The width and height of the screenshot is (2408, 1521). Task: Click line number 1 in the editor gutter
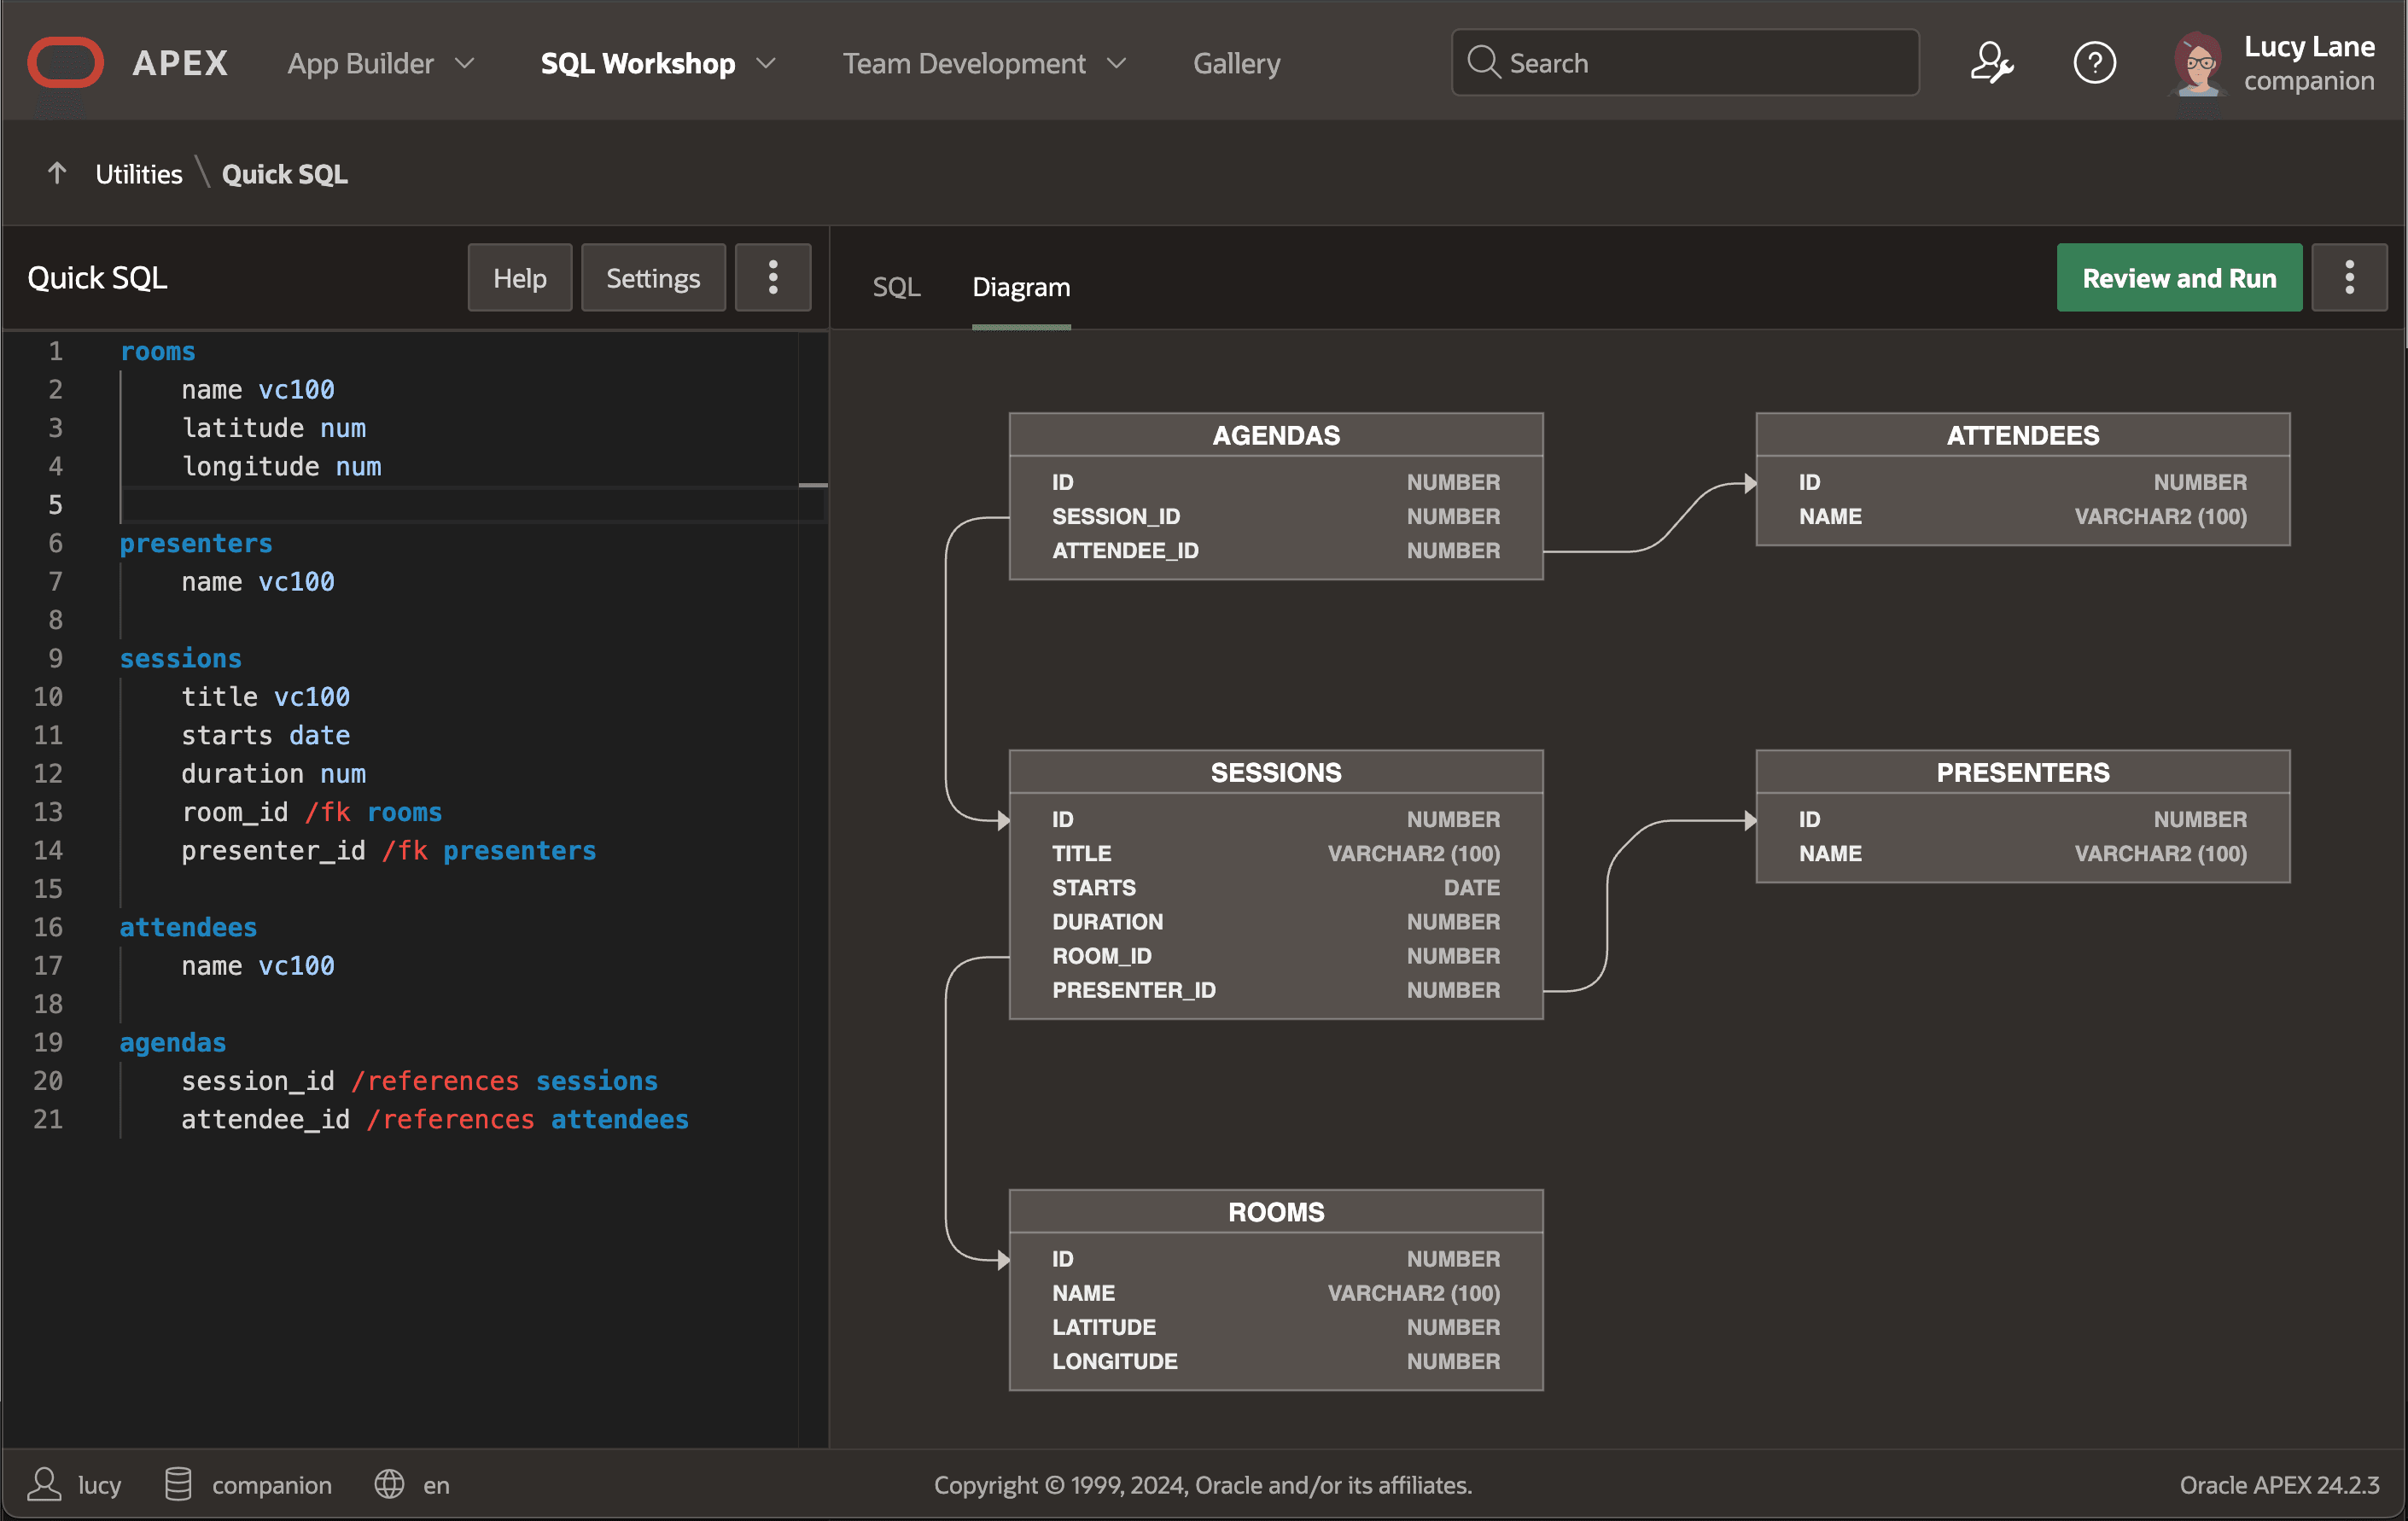click(56, 351)
